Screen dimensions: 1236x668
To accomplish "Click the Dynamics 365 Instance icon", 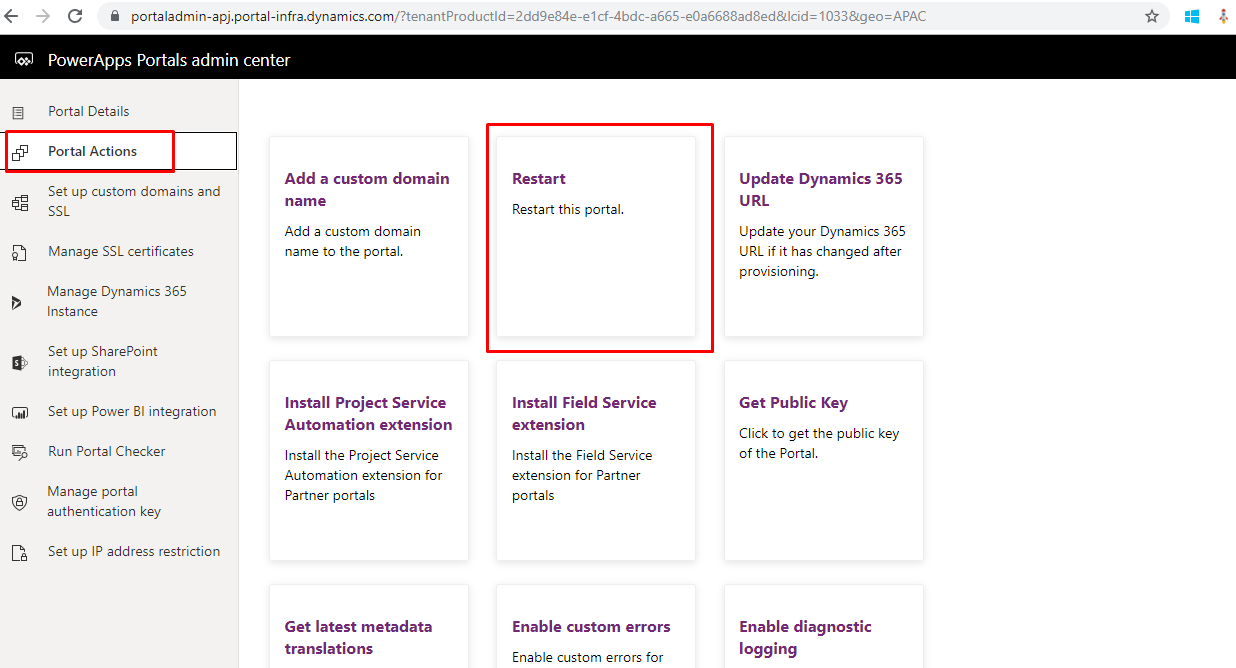I will tap(17, 302).
